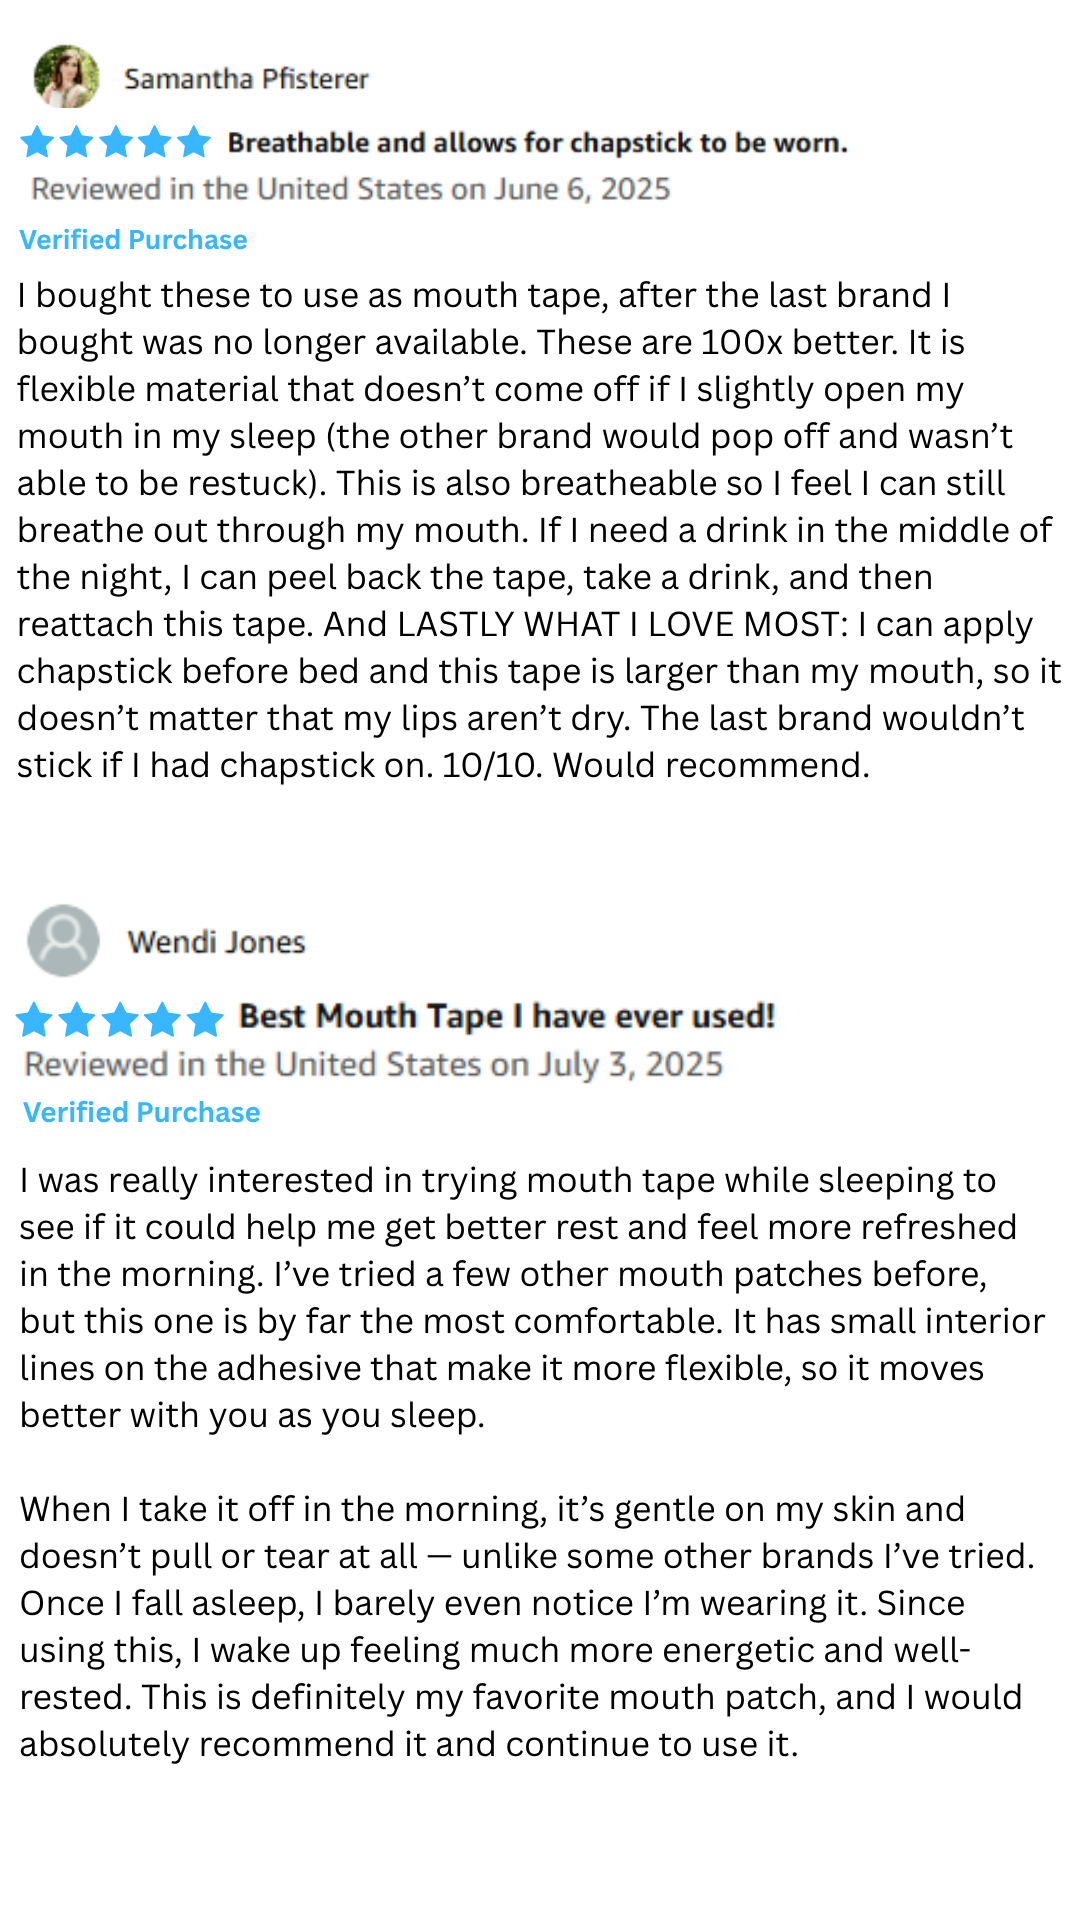Click first star of Wendi's rating
This screenshot has height=1920, width=1080.
(34, 1019)
